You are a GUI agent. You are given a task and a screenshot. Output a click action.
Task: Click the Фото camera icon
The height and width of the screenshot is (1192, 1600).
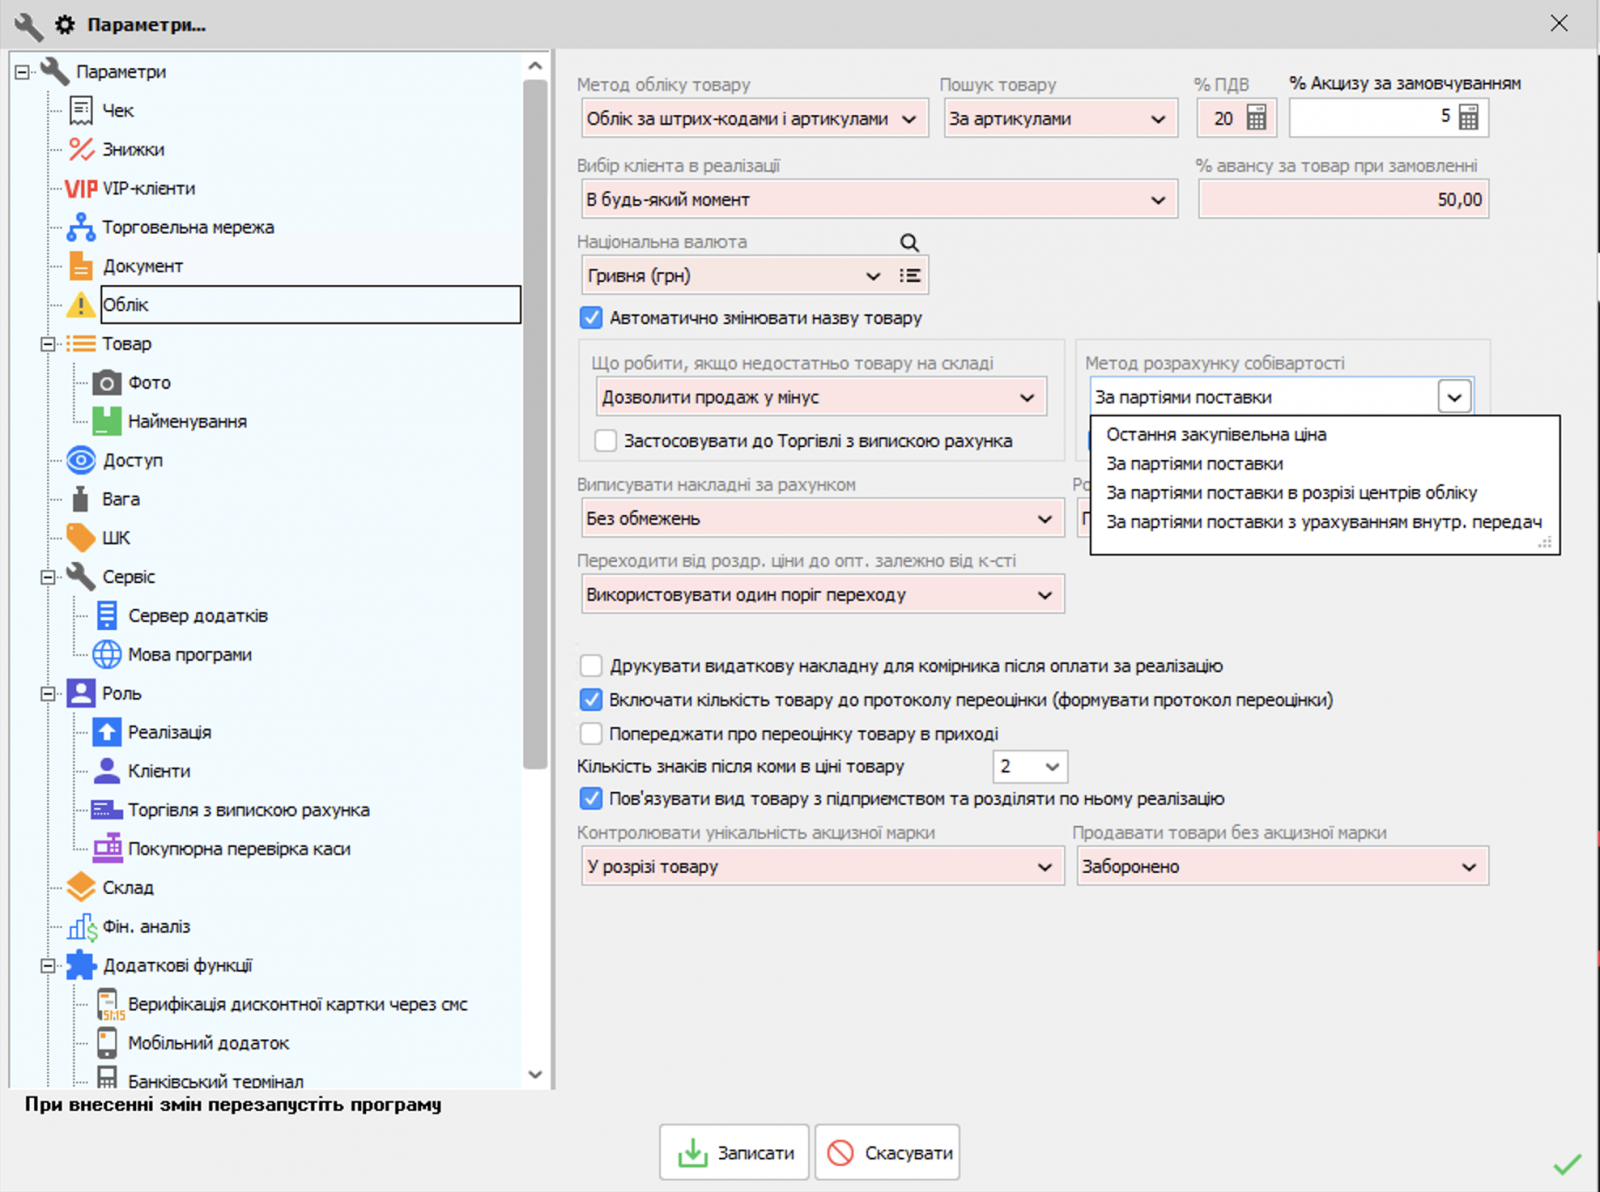[x=106, y=383]
